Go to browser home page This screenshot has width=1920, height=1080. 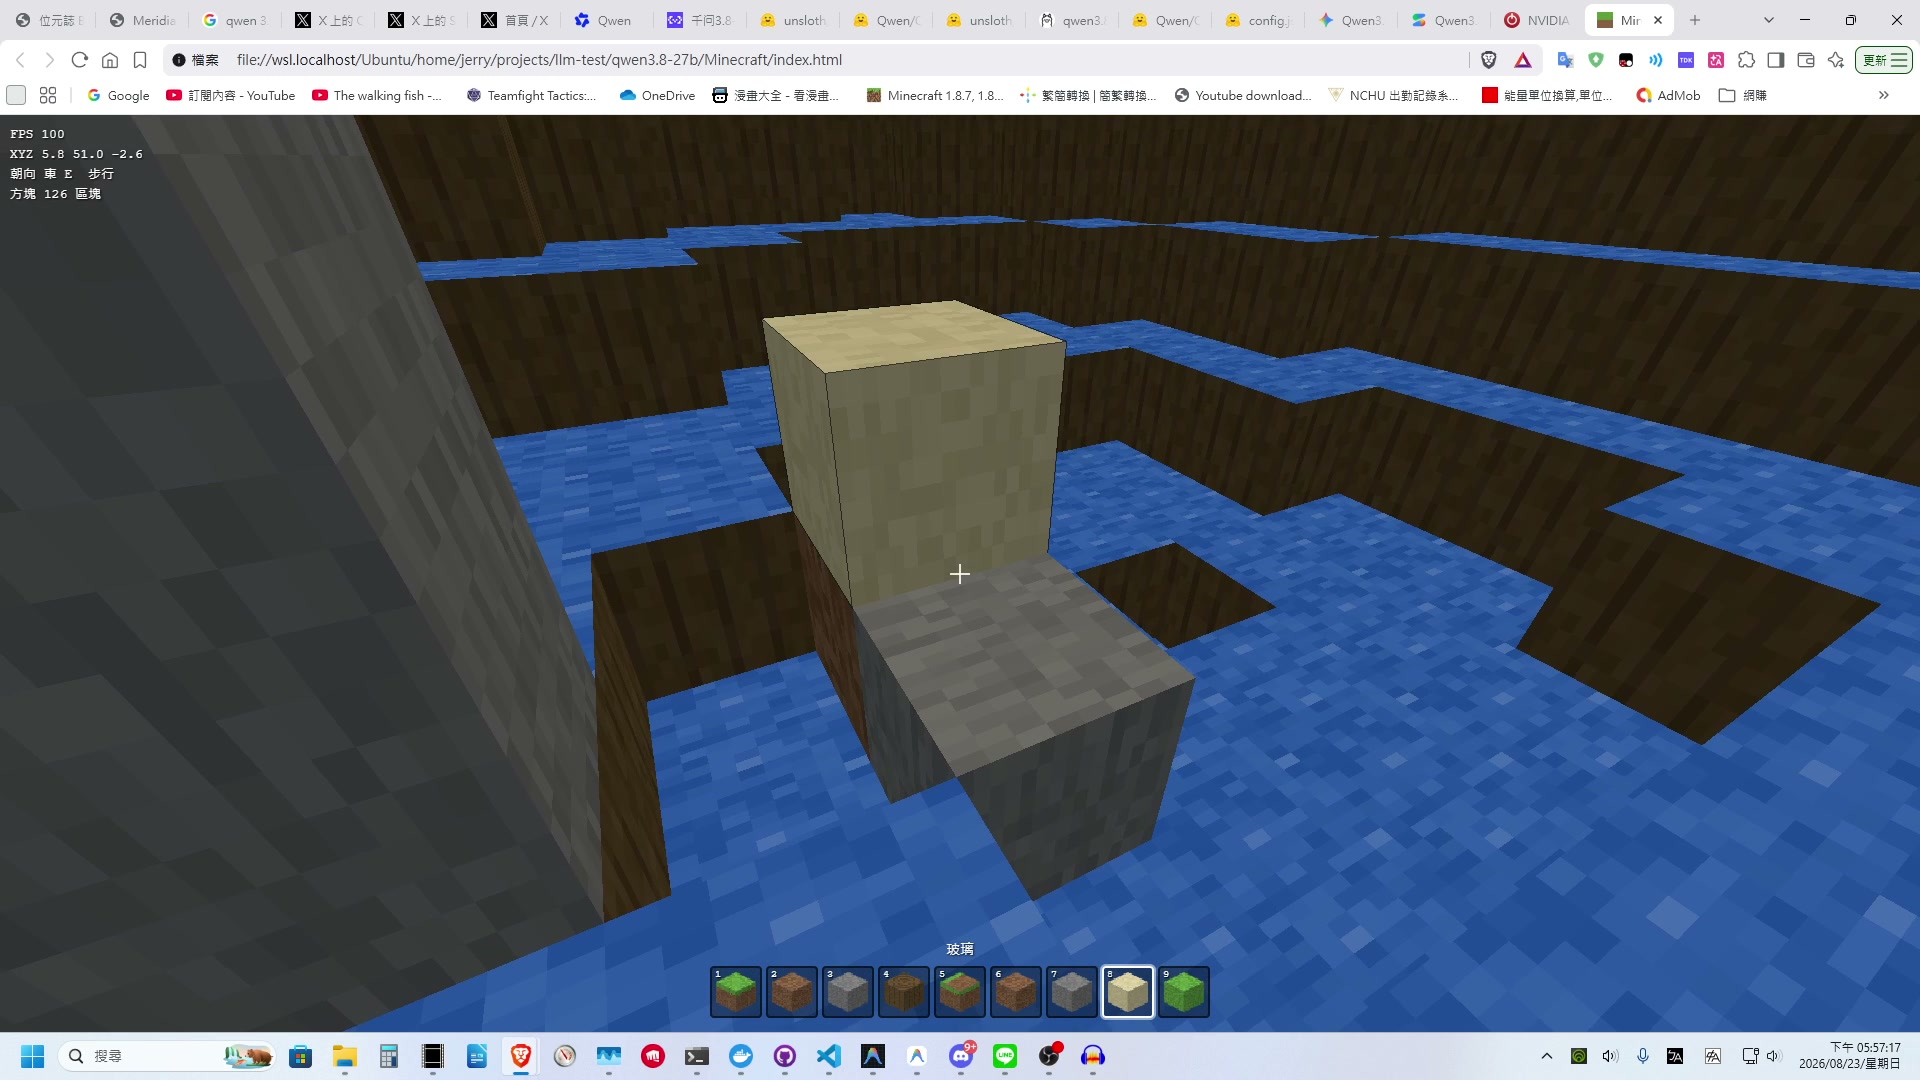pyautogui.click(x=110, y=60)
